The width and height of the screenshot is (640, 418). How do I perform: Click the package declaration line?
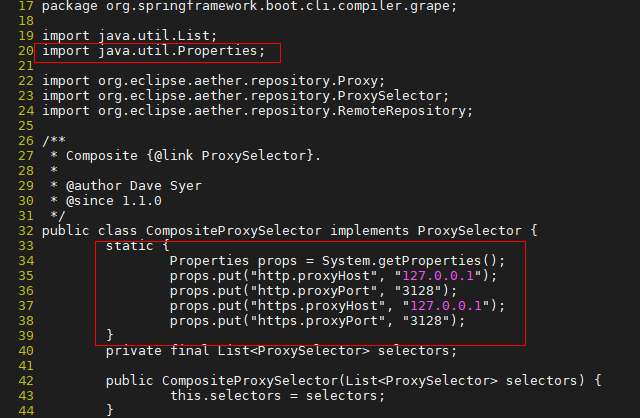click(249, 6)
